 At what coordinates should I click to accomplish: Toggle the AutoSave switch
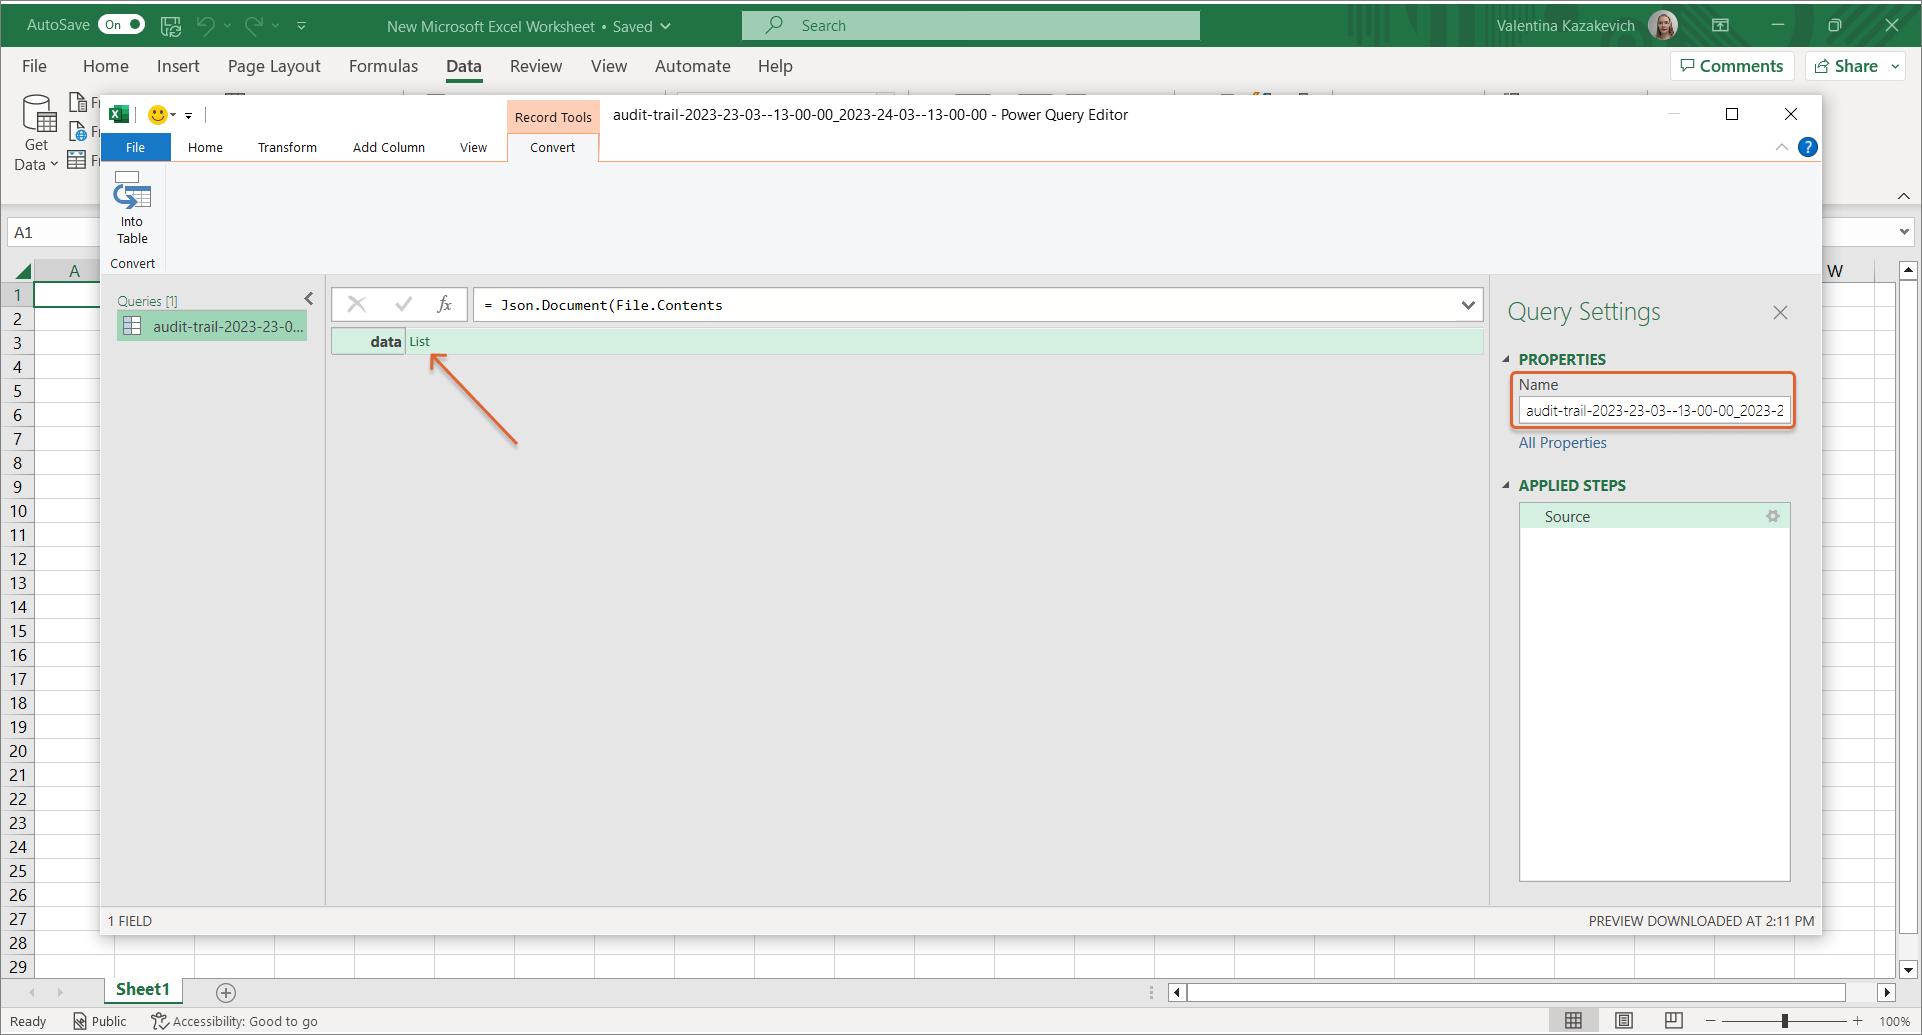click(x=121, y=25)
